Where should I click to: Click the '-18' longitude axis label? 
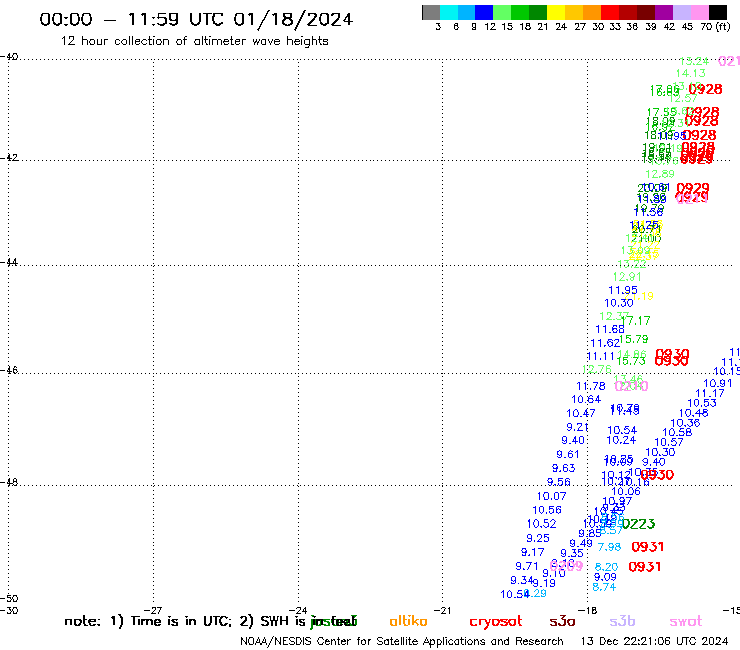pyautogui.click(x=588, y=610)
